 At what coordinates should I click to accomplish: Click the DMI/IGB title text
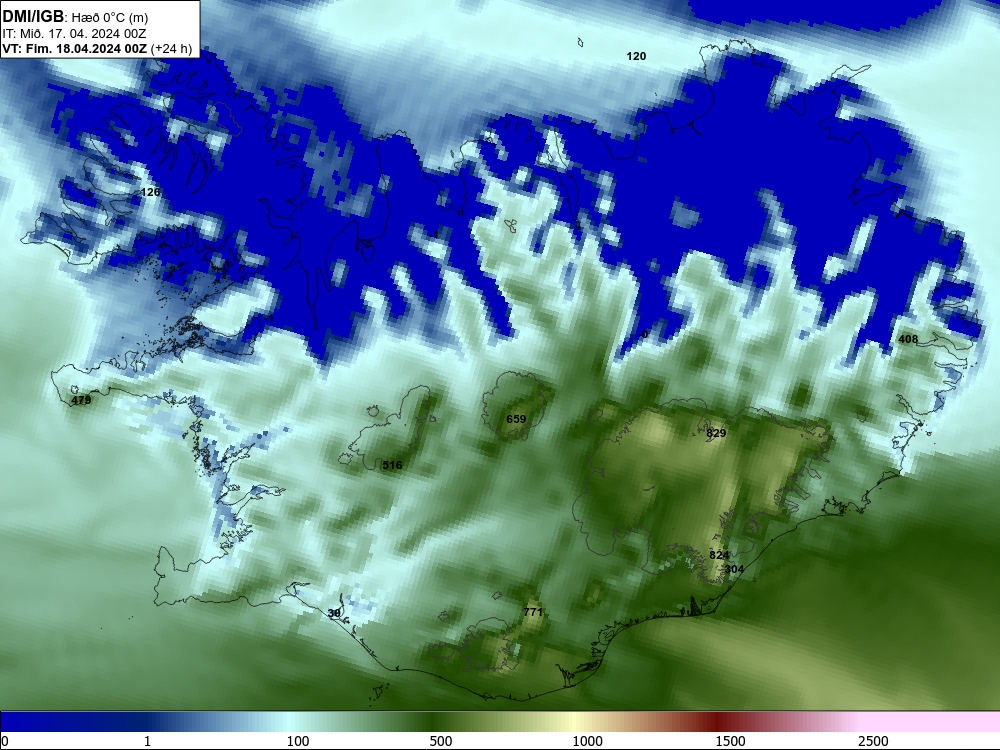pyautogui.click(x=33, y=17)
